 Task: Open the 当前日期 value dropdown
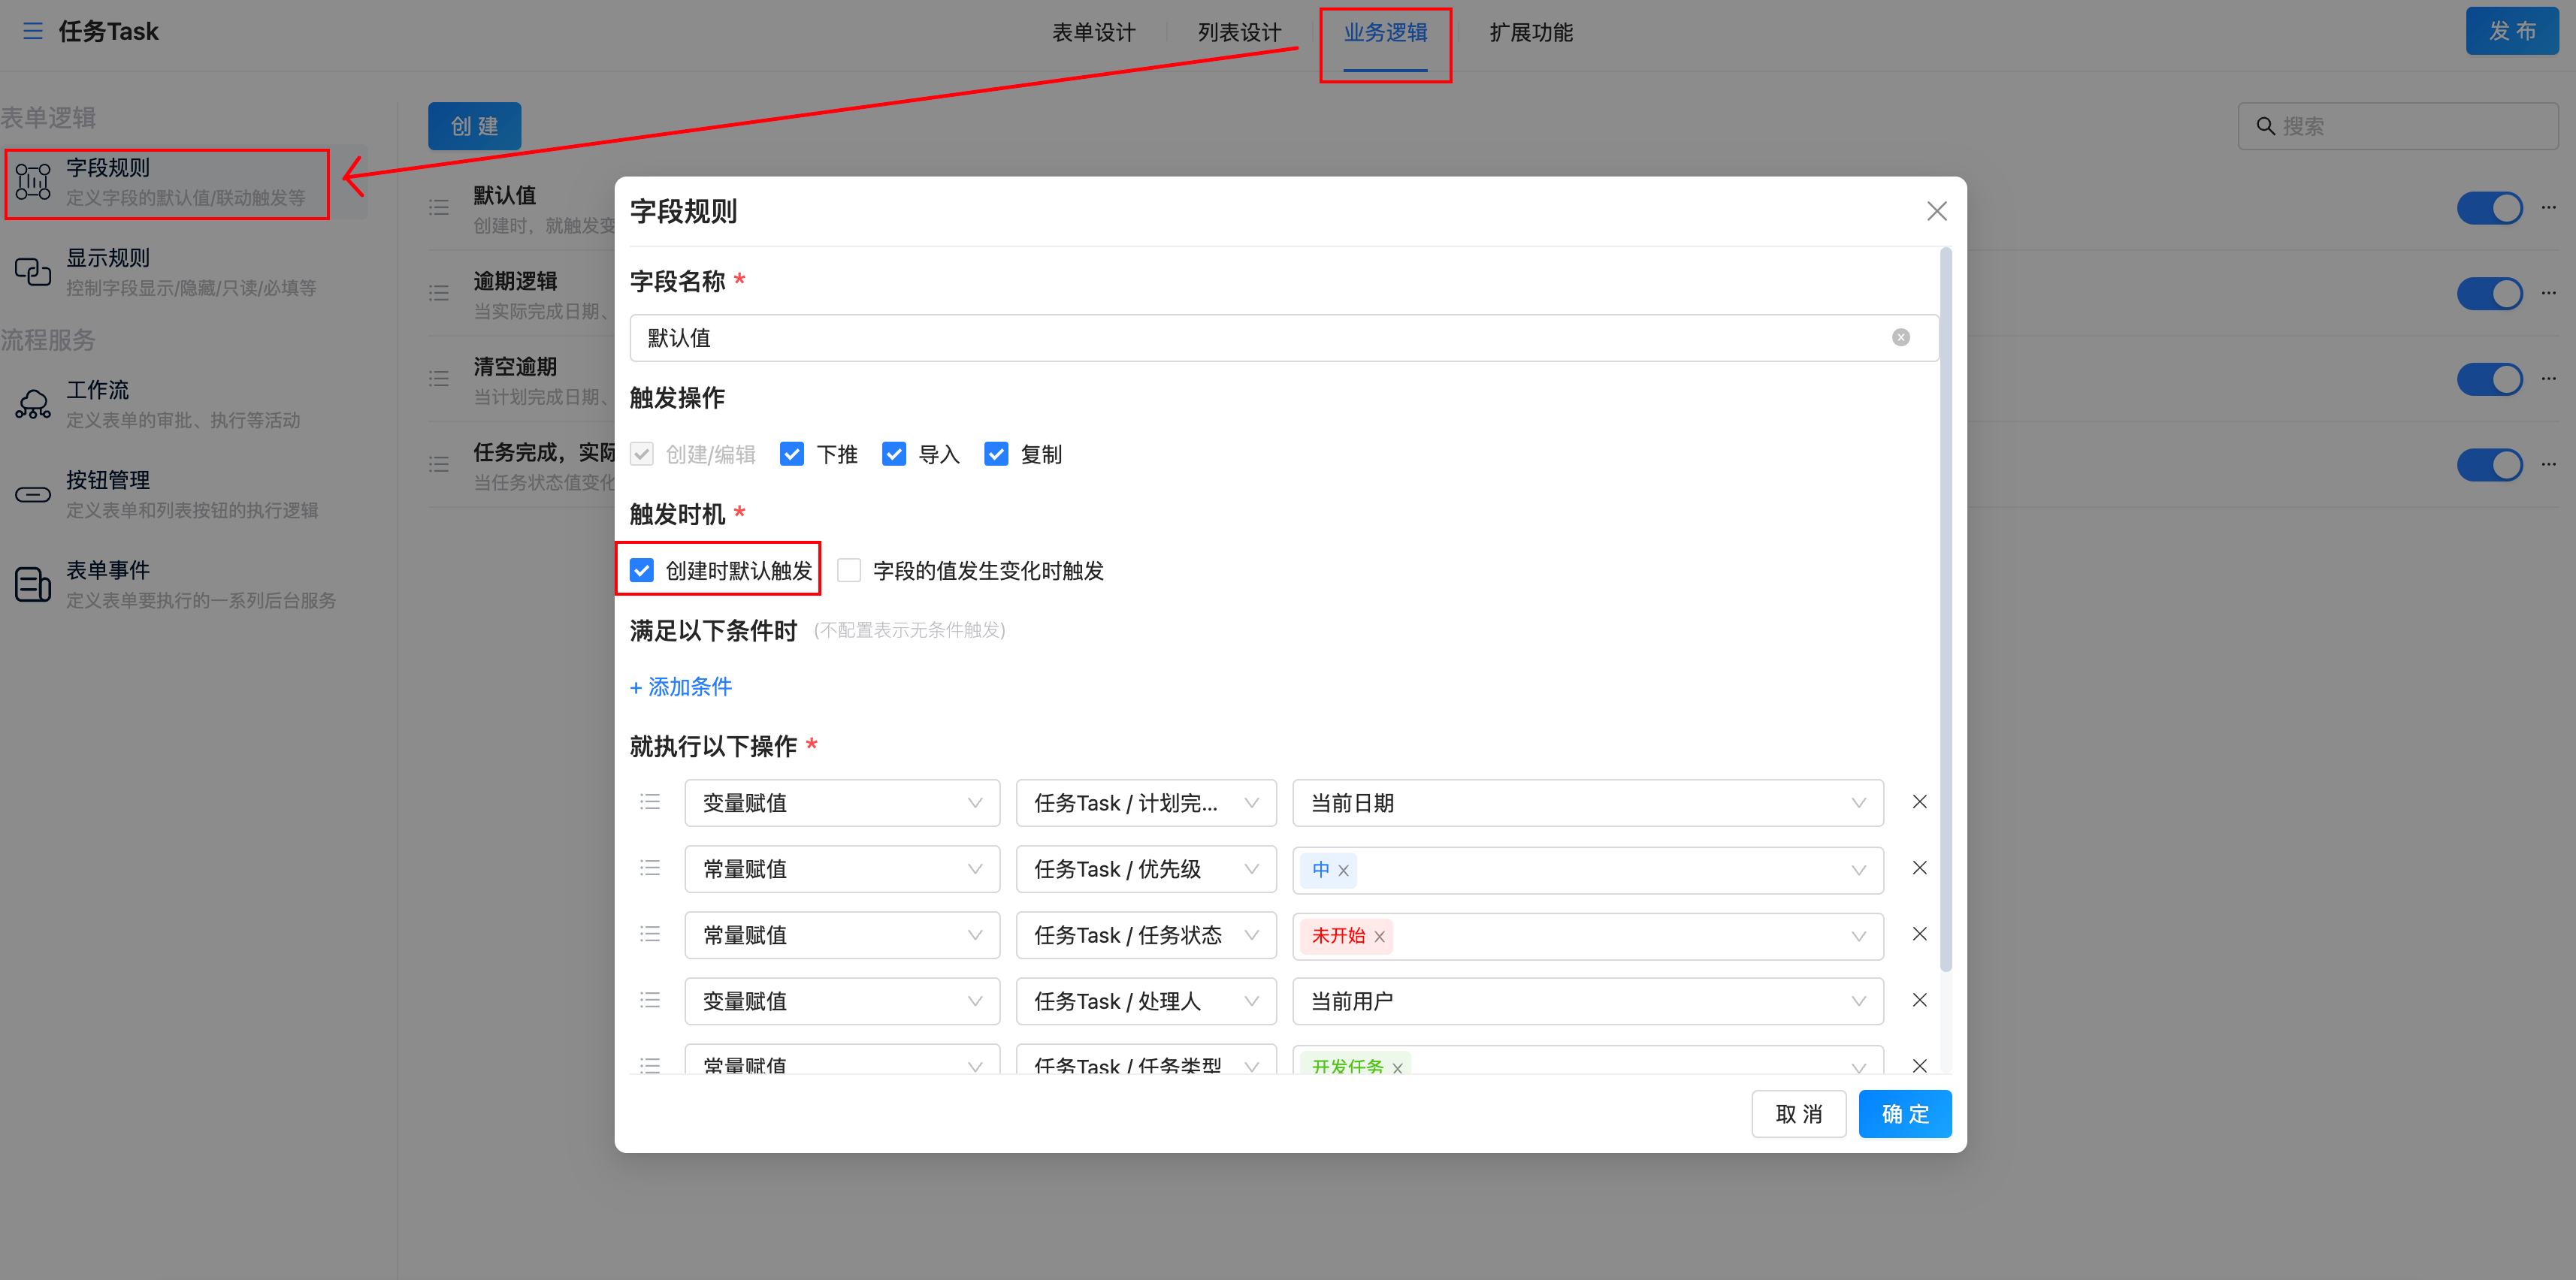(1588, 803)
